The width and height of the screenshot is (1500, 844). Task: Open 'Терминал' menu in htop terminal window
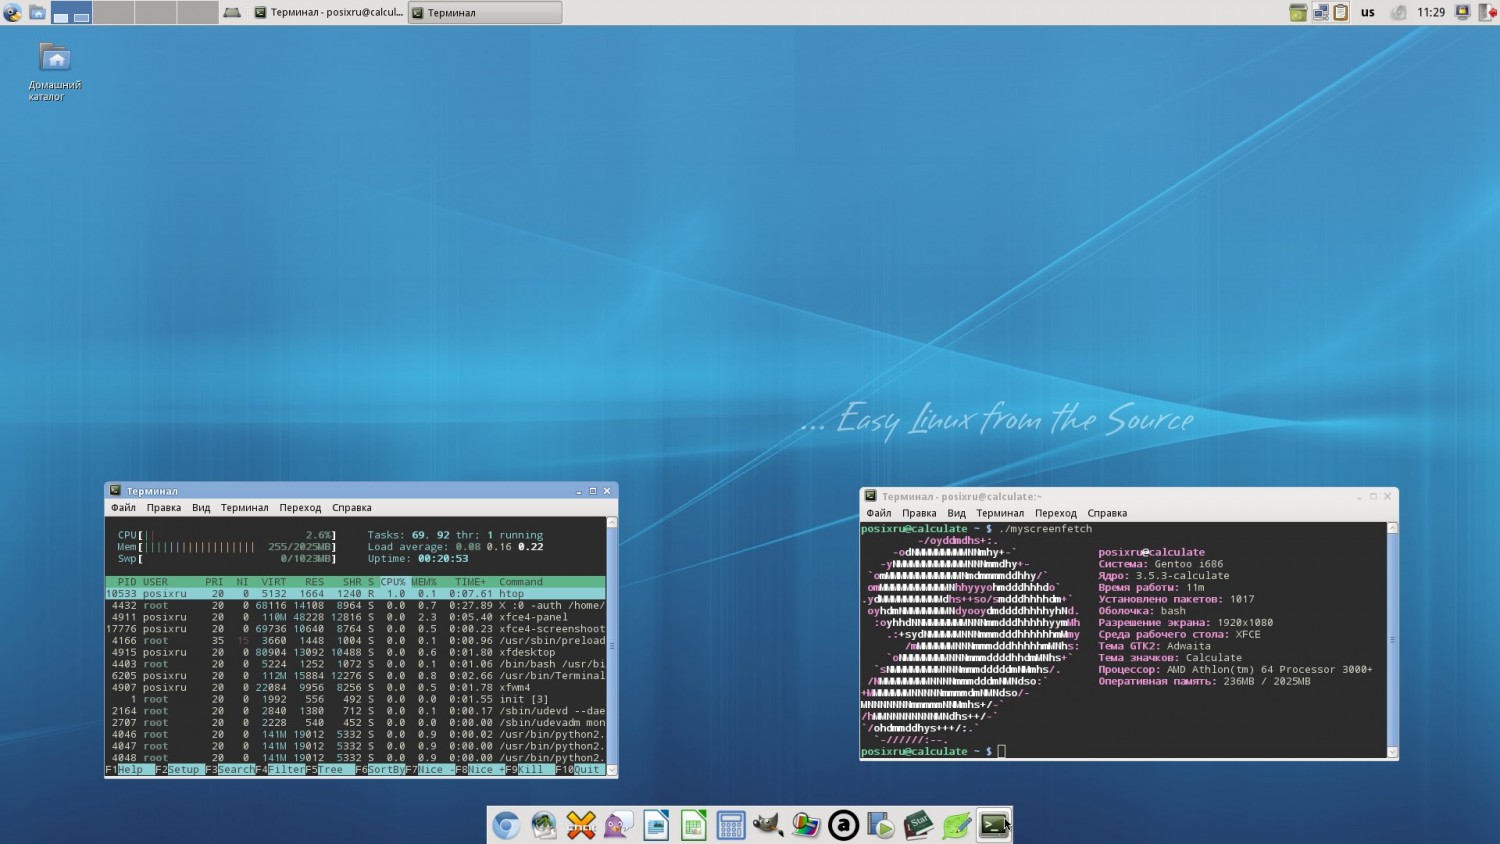click(x=245, y=508)
